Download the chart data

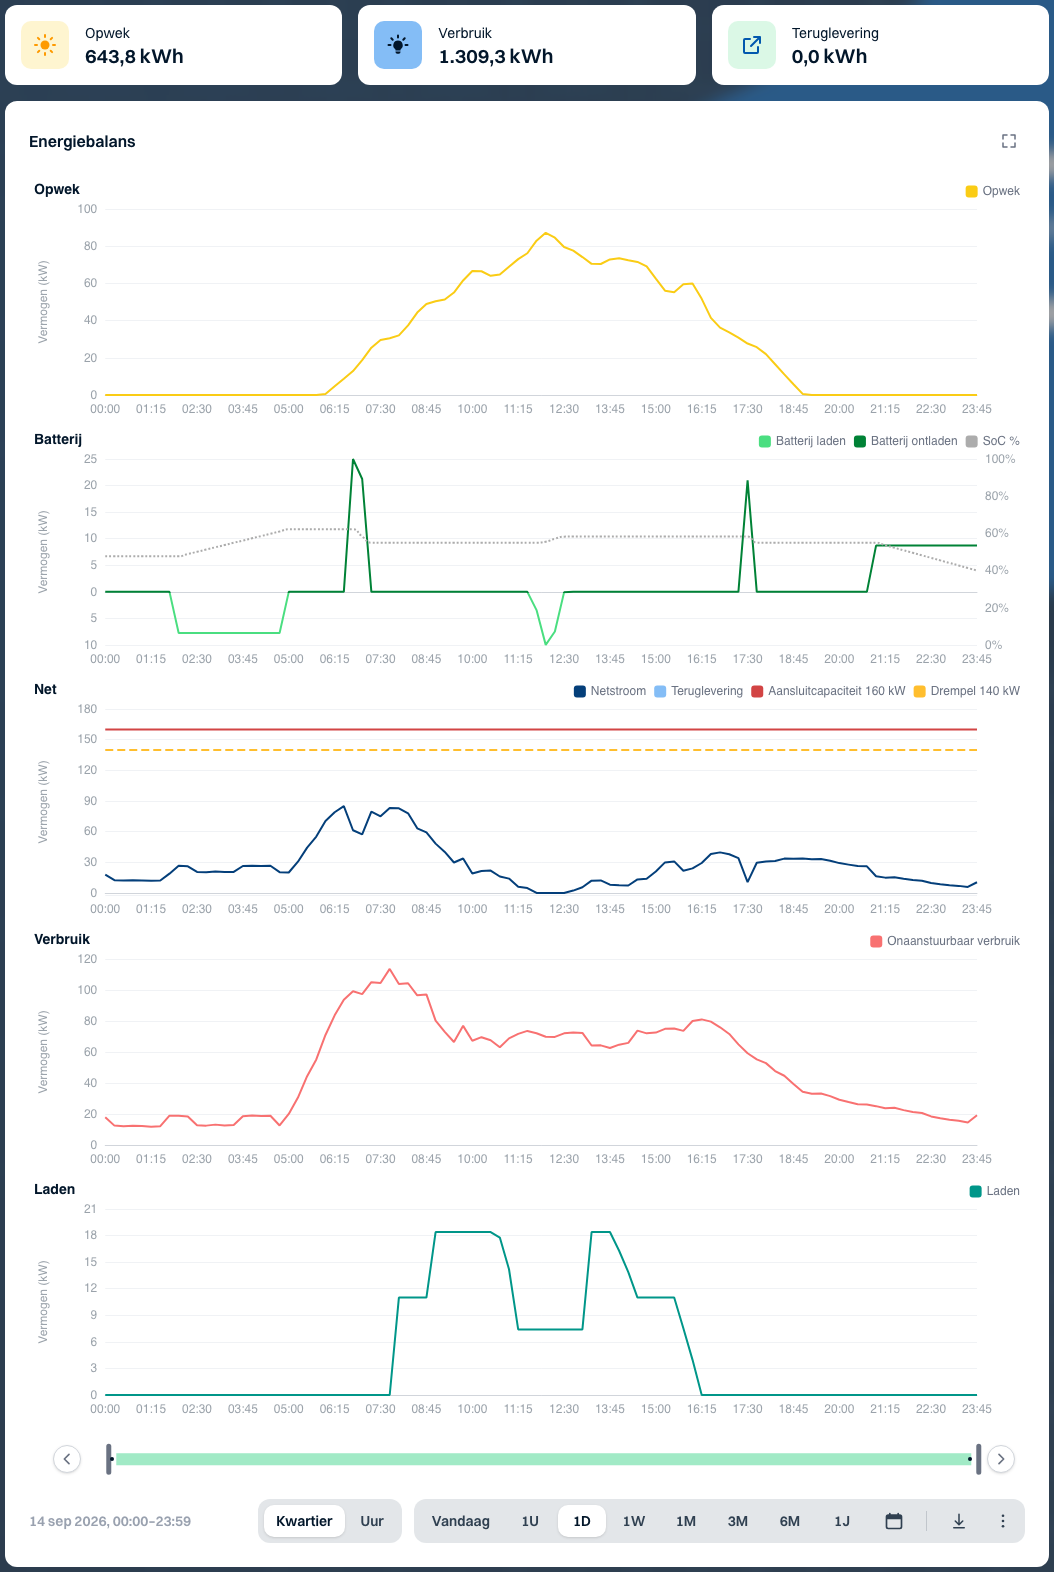[x=959, y=1521]
